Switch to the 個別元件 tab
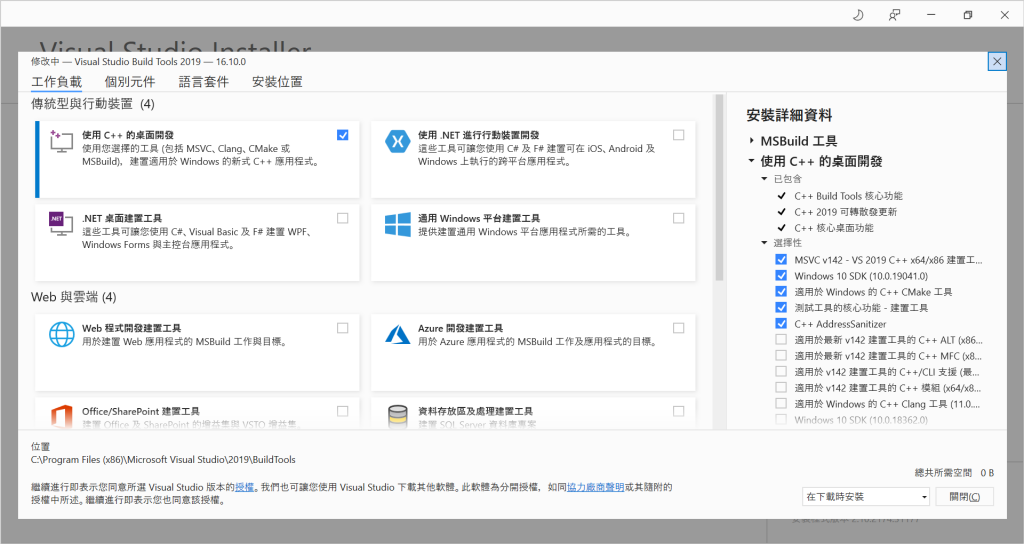This screenshot has width=1024, height=544. [x=130, y=82]
